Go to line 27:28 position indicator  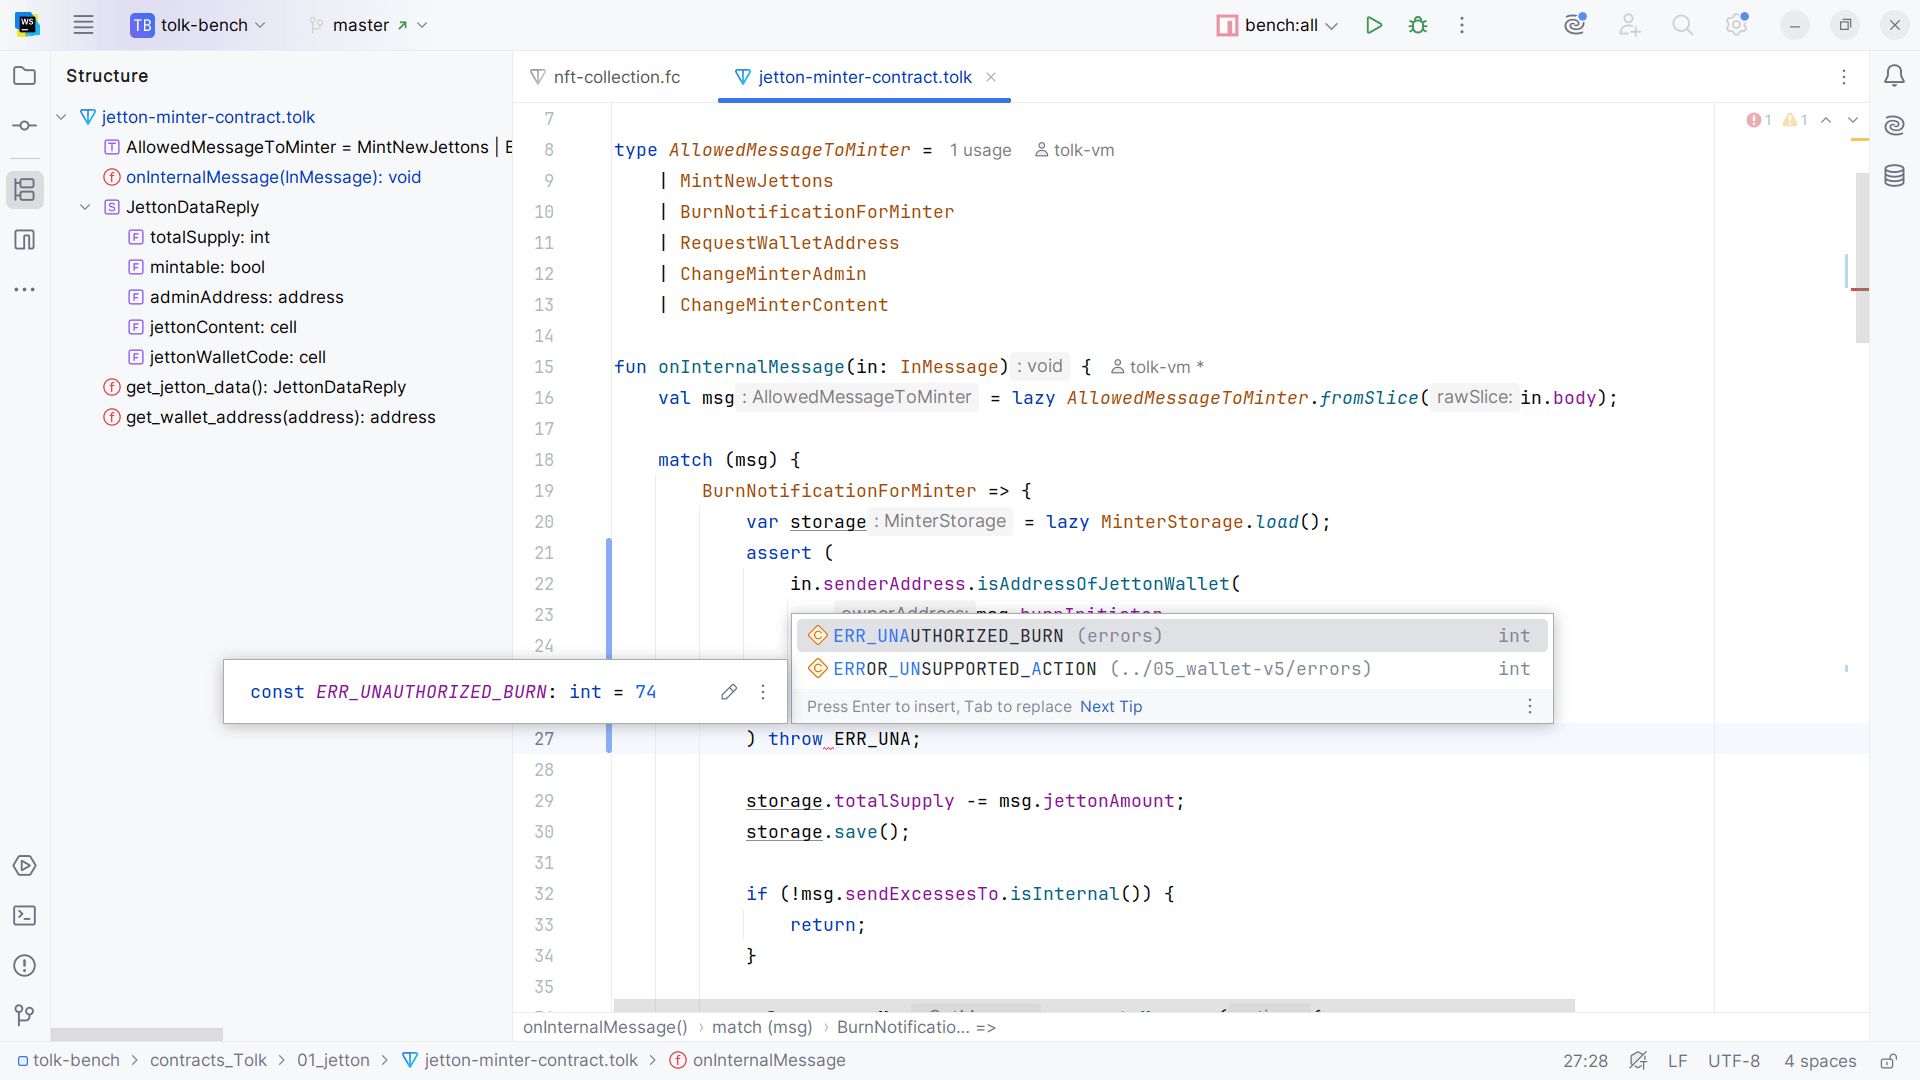(x=1585, y=1061)
